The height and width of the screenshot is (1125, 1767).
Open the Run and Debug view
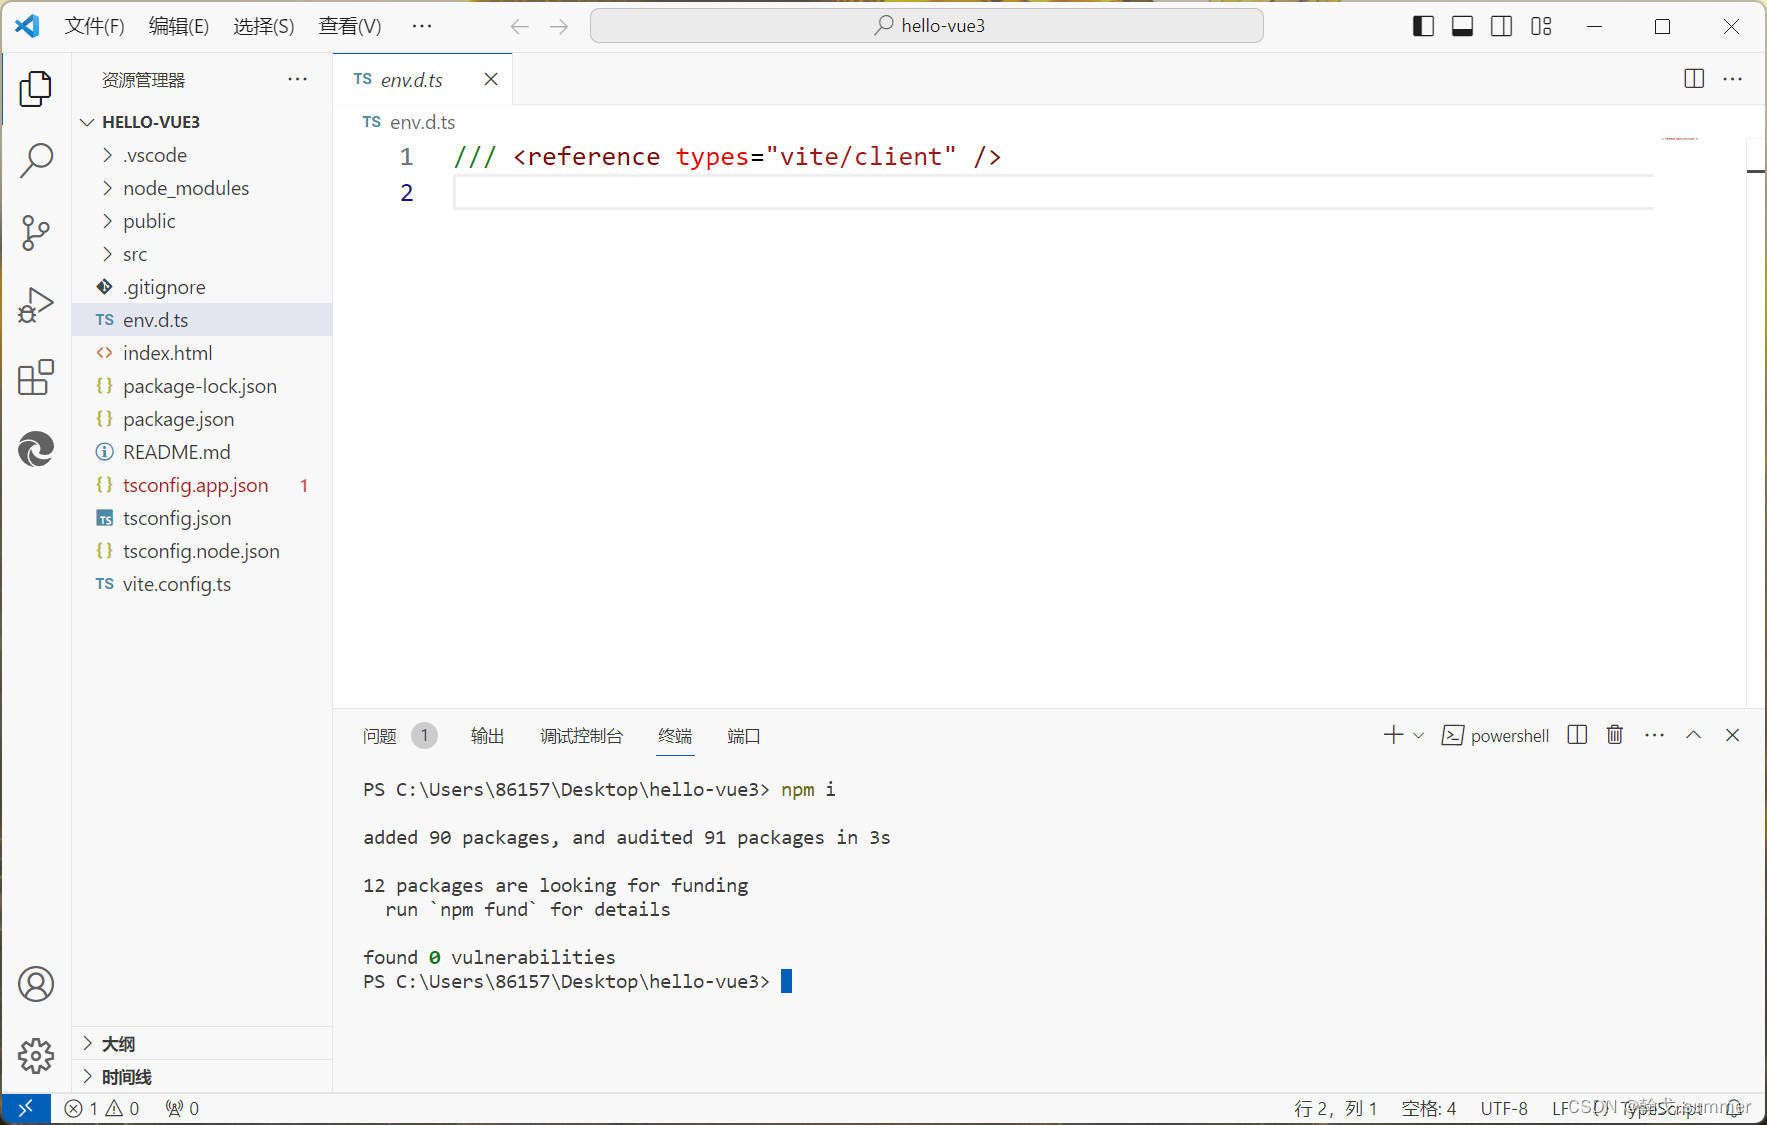point(36,305)
